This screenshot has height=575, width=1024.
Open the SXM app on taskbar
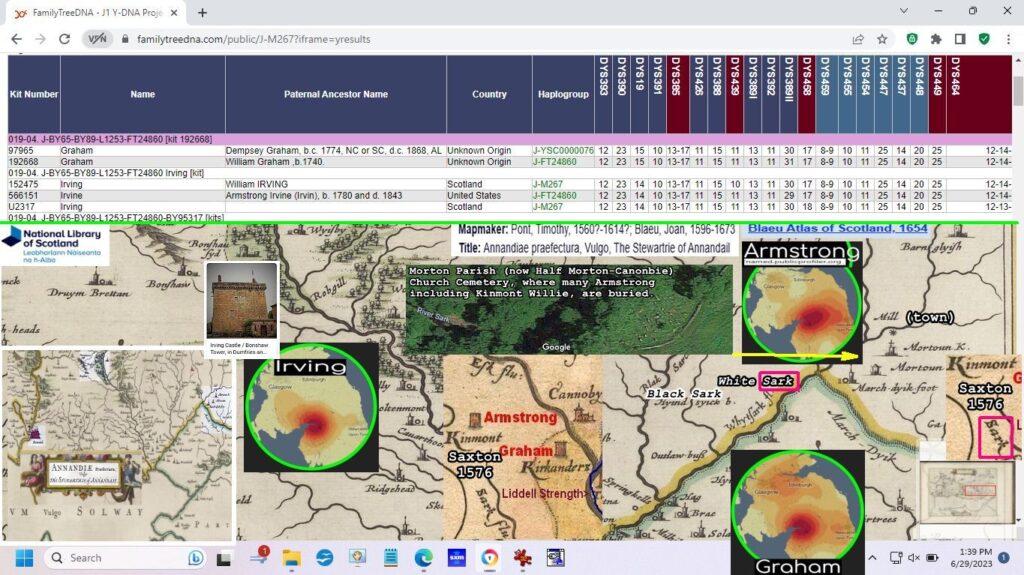coord(456,558)
